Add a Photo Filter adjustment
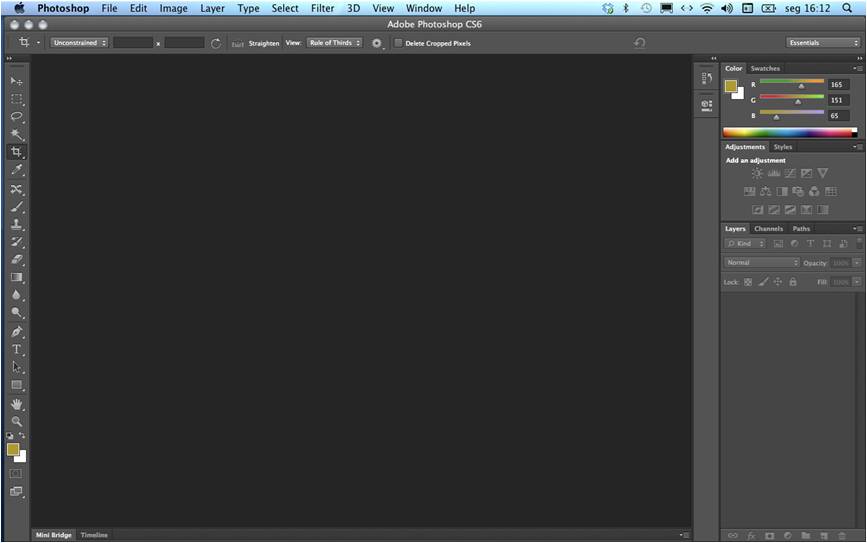This screenshot has width=867, height=543. pos(798,192)
